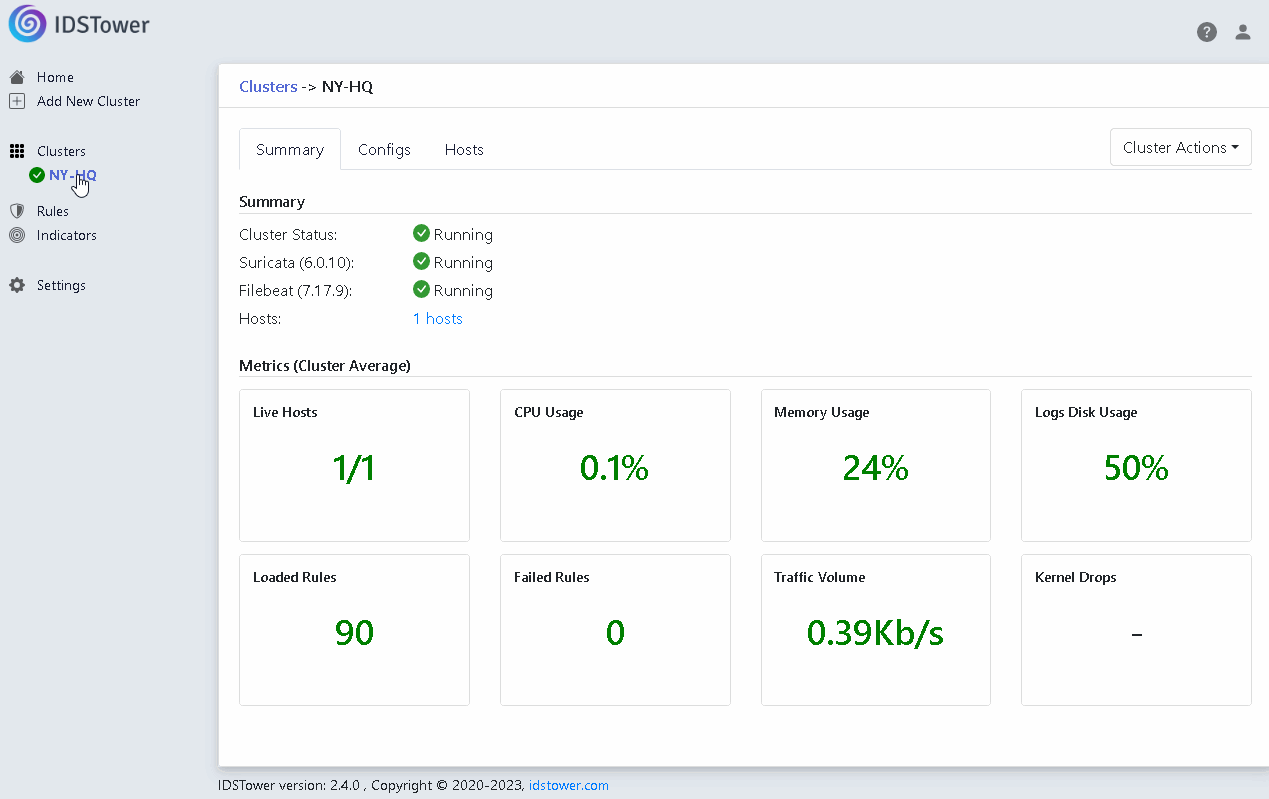
Task: Click the Kernel Drops dash value
Action: click(x=1136, y=633)
